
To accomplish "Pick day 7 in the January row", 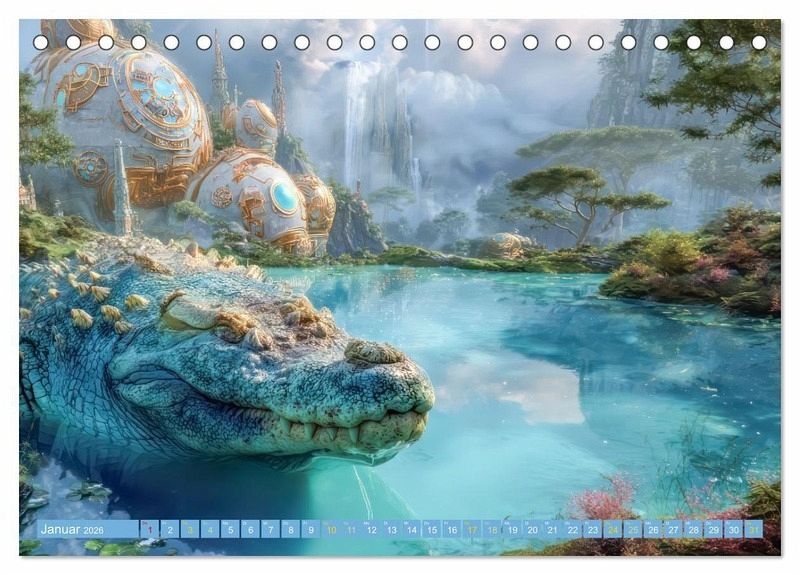I will point(270,530).
